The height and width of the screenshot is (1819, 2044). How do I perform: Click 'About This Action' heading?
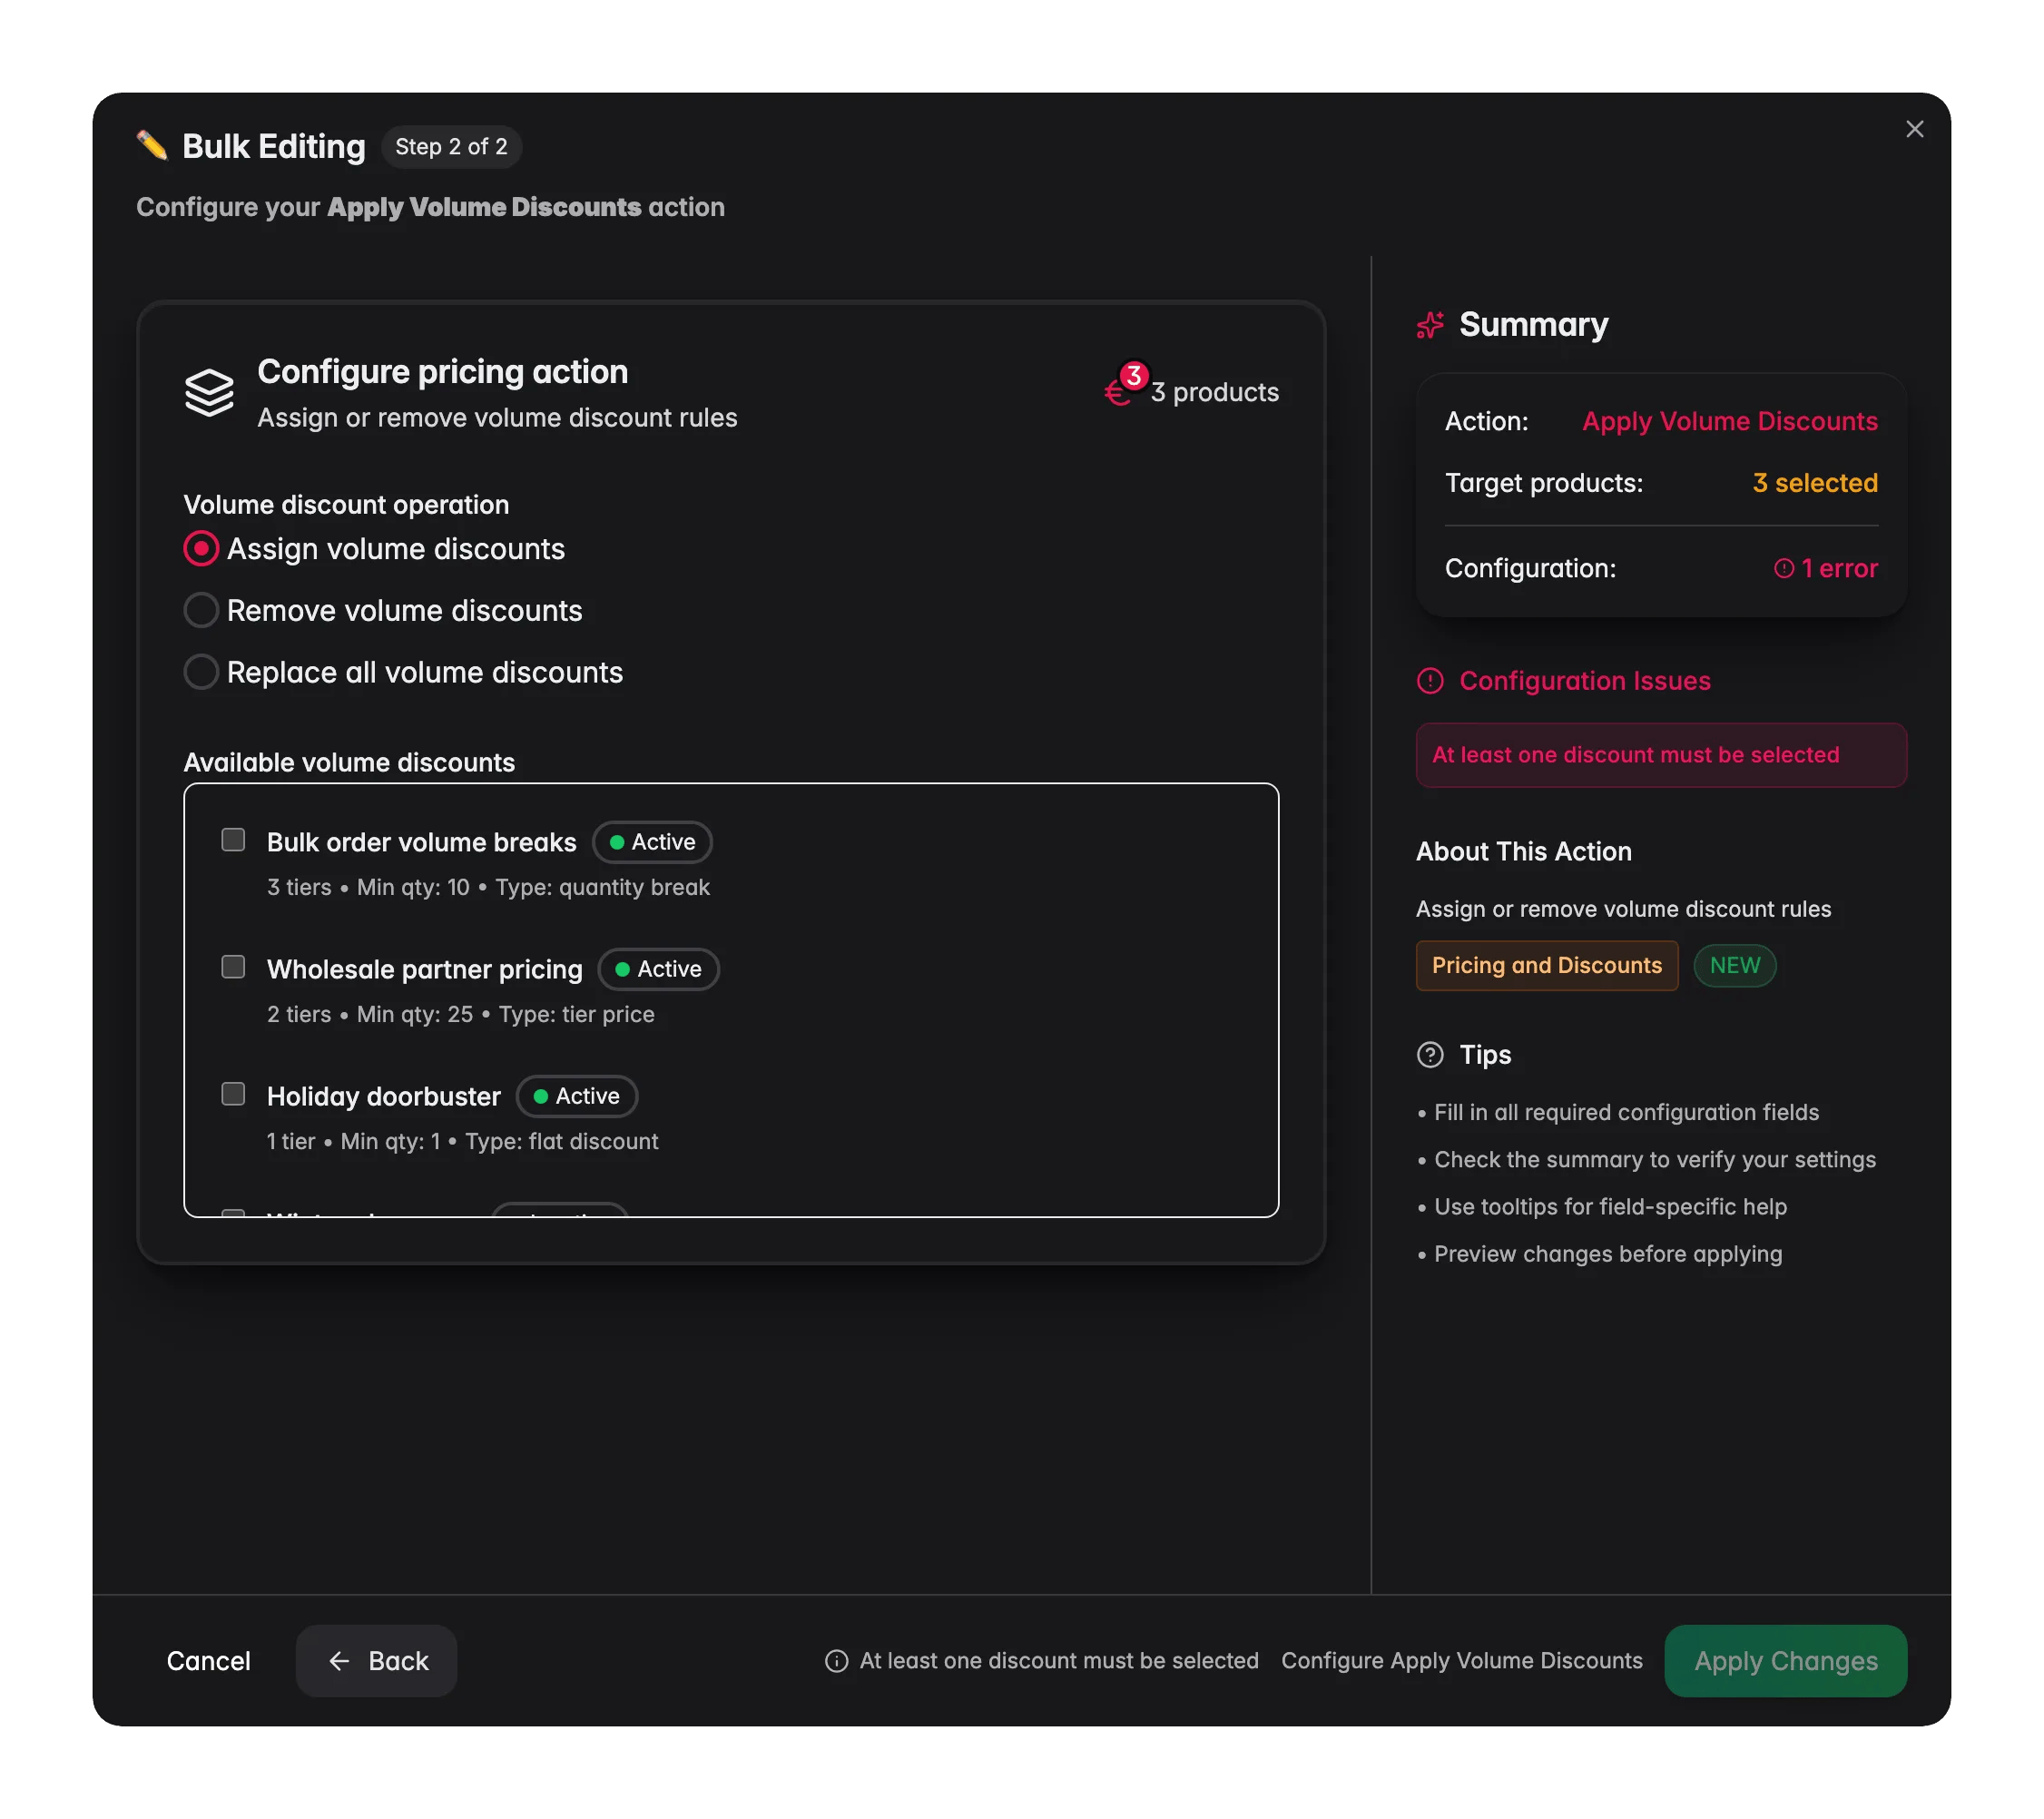tap(1523, 852)
